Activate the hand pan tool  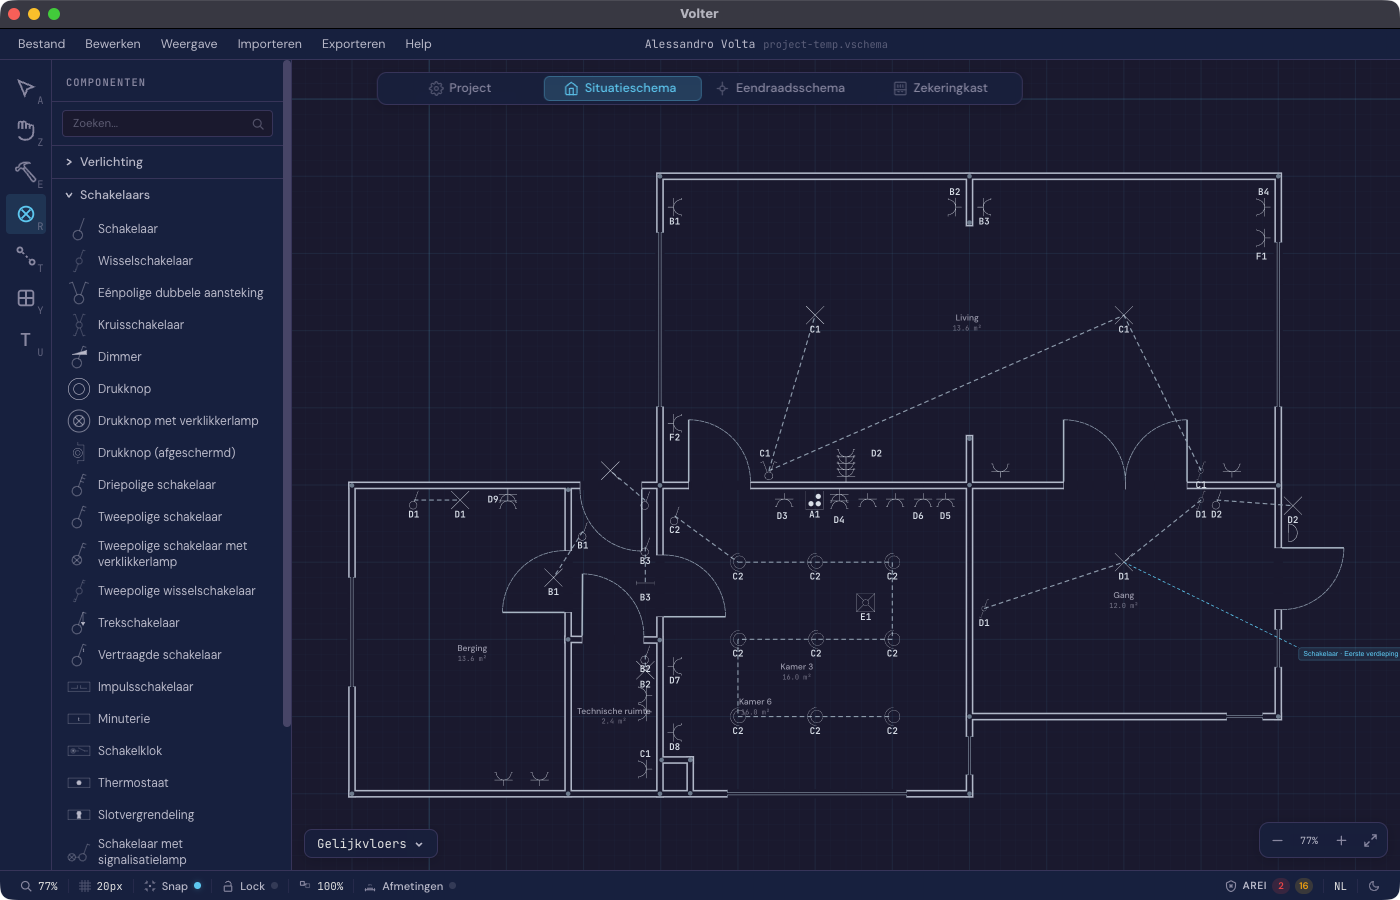click(26, 130)
